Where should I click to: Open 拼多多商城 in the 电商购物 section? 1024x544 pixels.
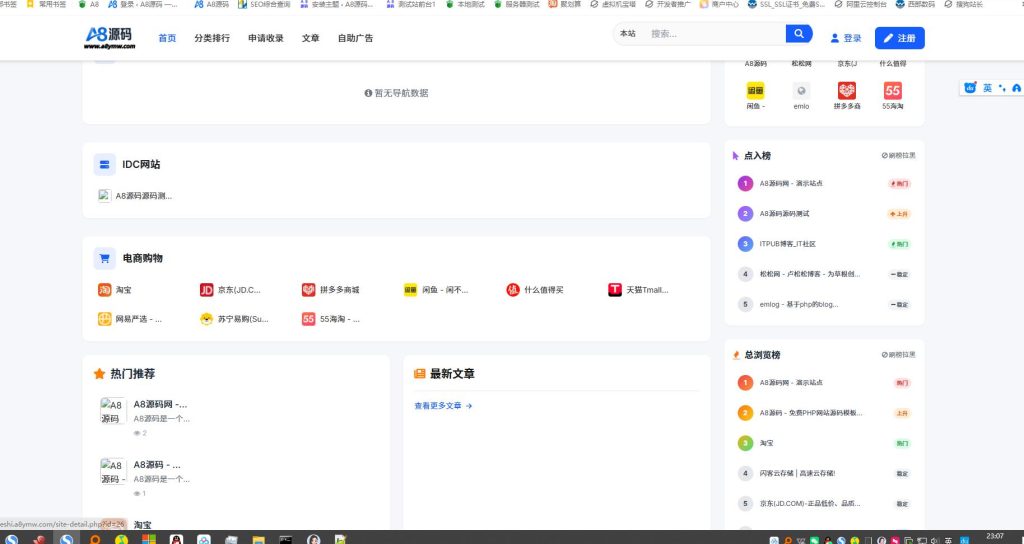point(330,289)
